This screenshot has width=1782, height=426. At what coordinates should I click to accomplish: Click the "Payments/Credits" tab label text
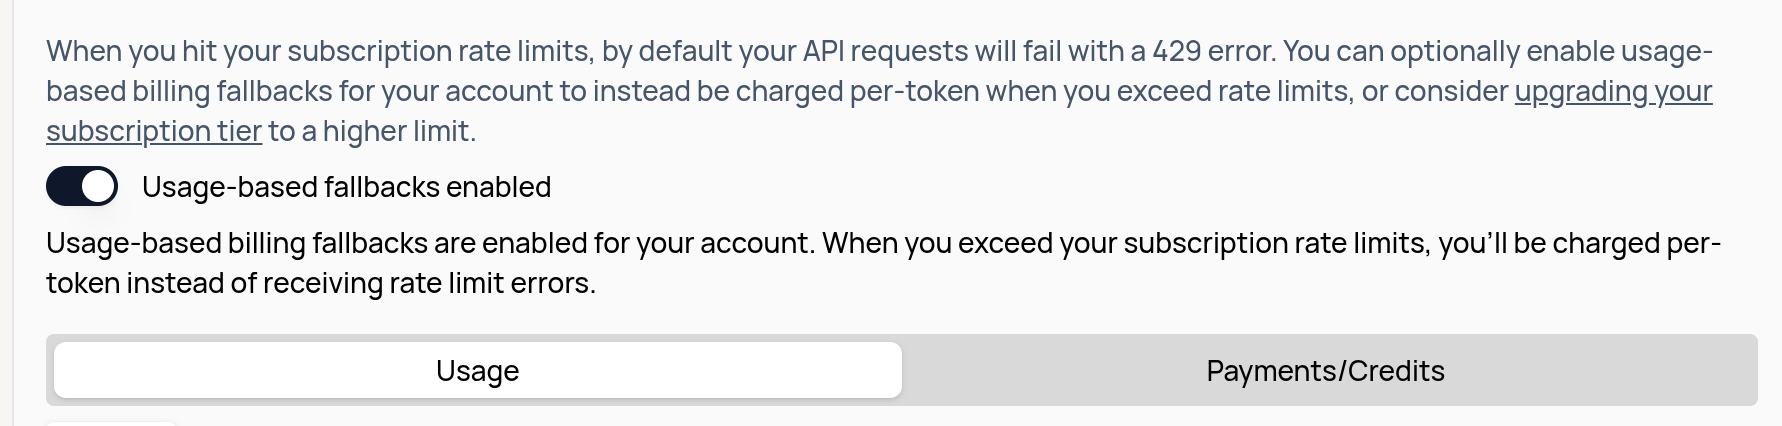(1325, 371)
